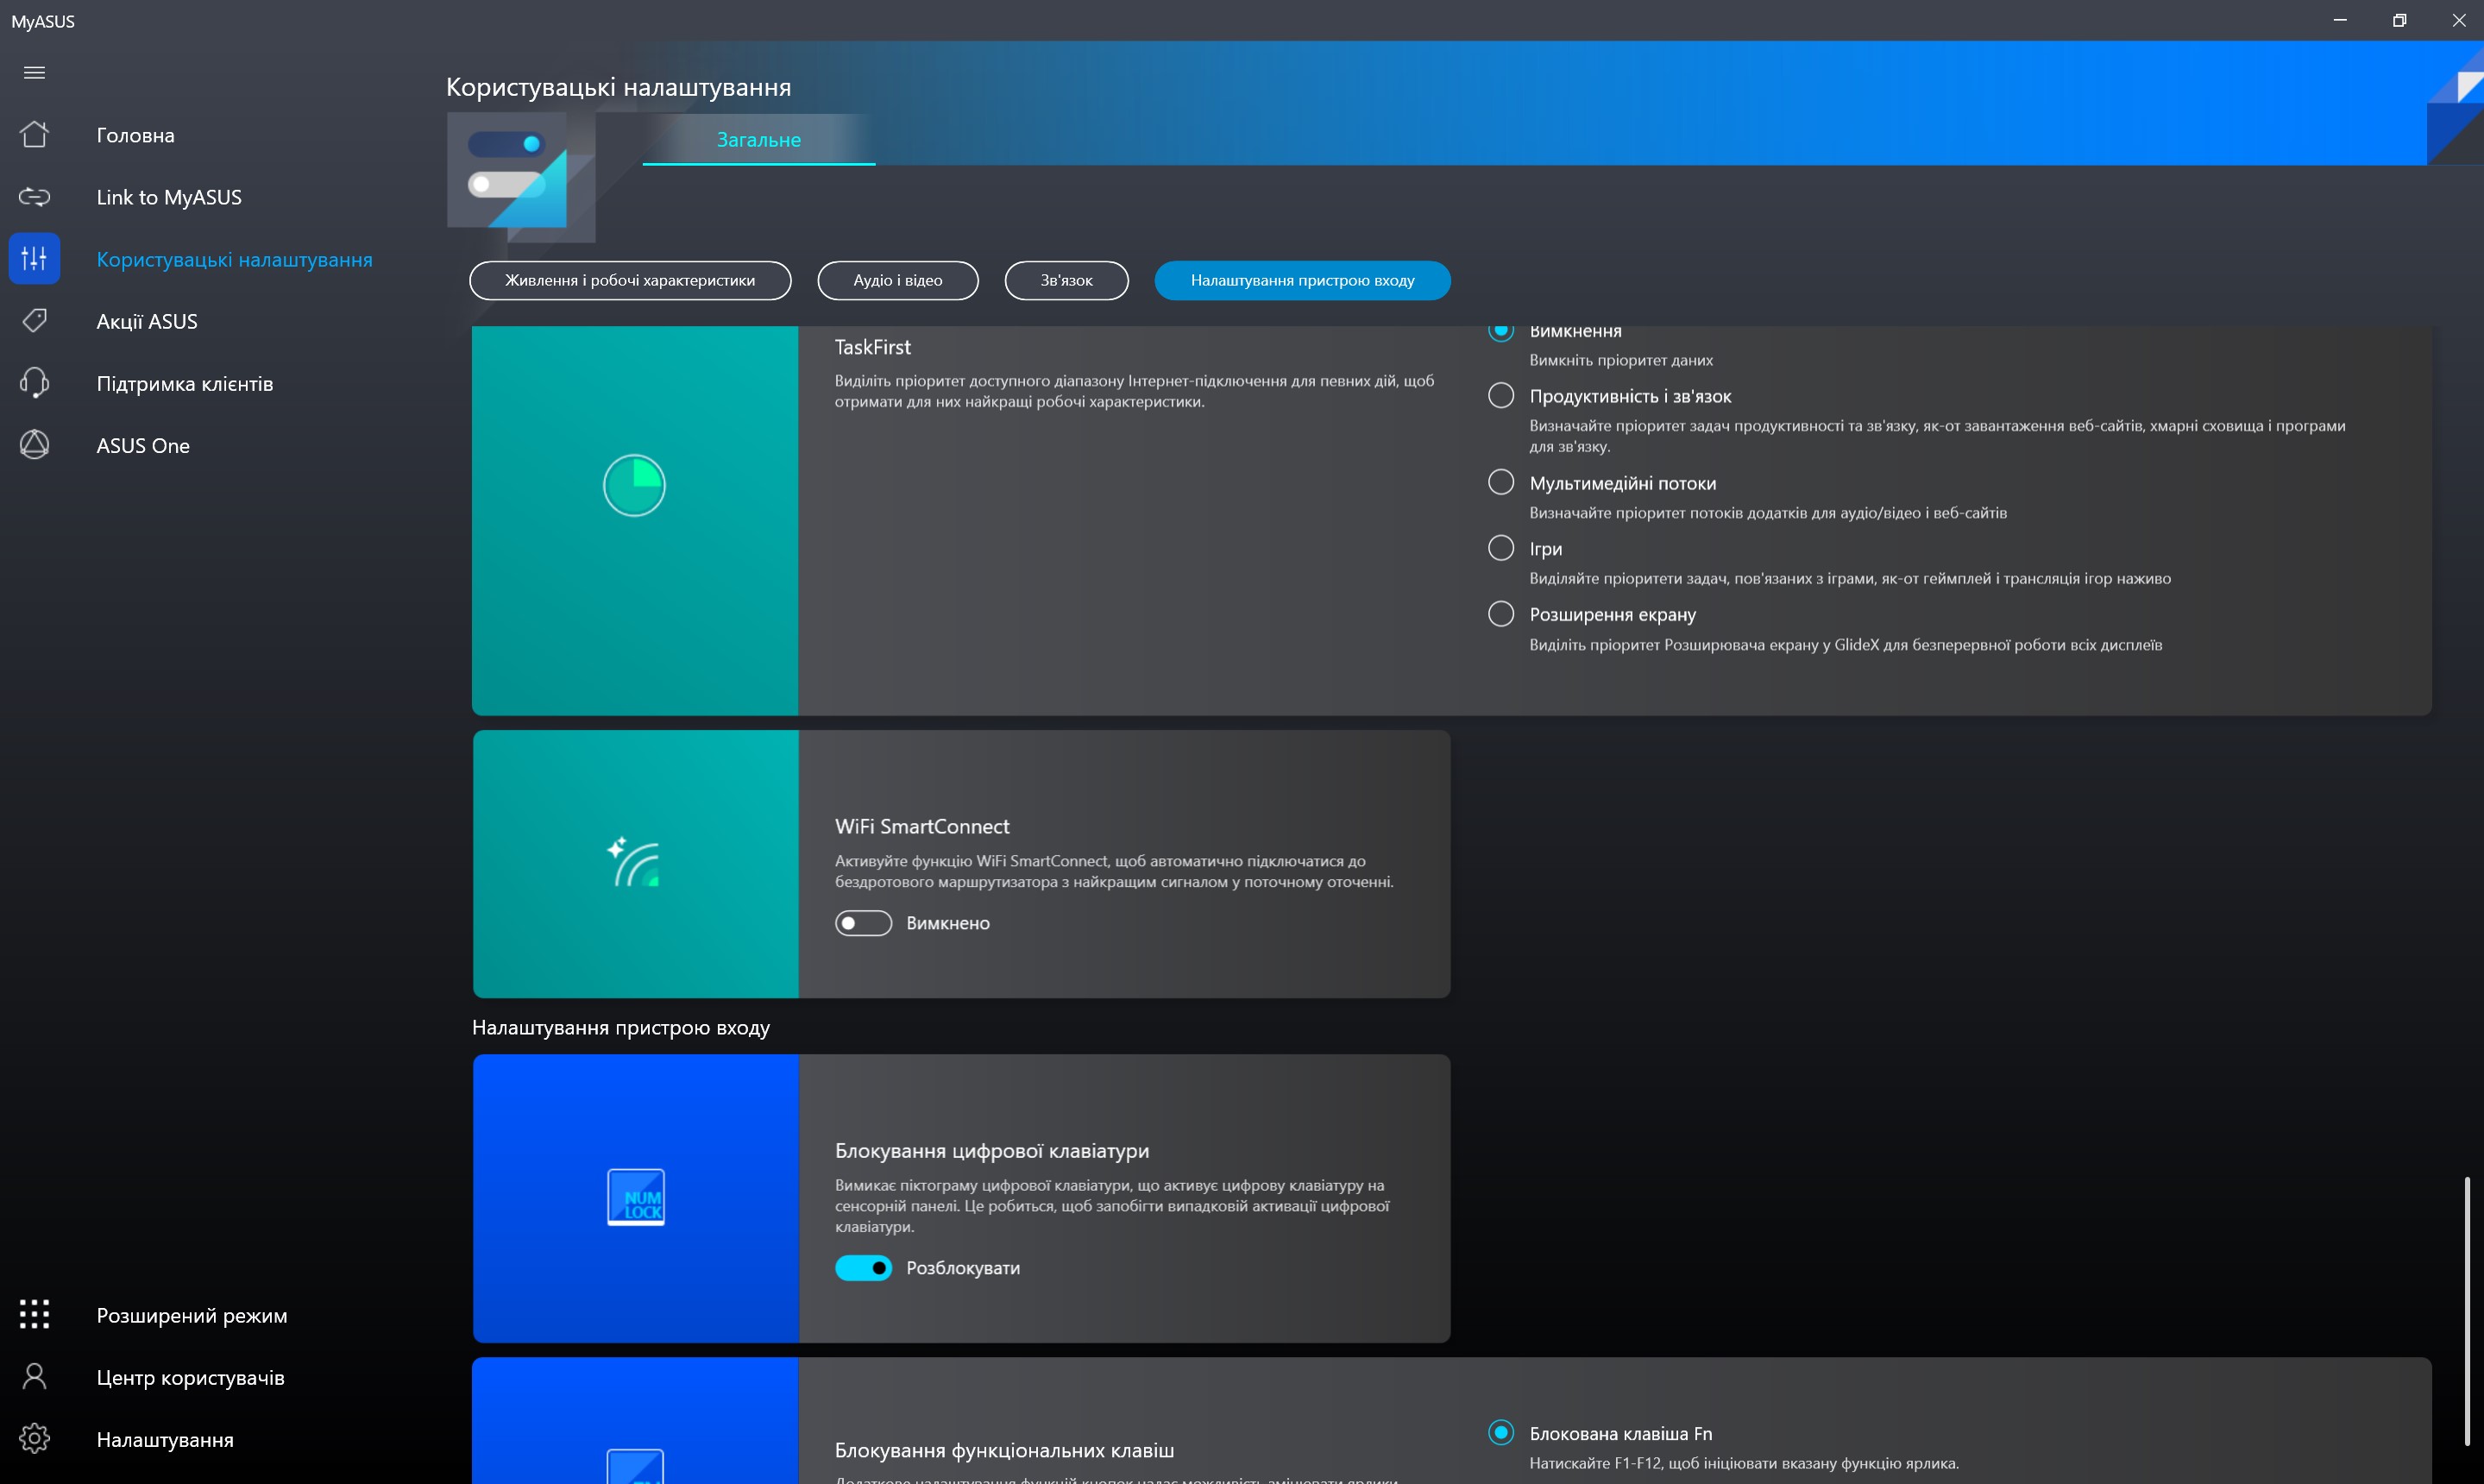This screenshot has width=2484, height=1484.
Task: Restore down the MyASUS window
Action: pos(2399,20)
